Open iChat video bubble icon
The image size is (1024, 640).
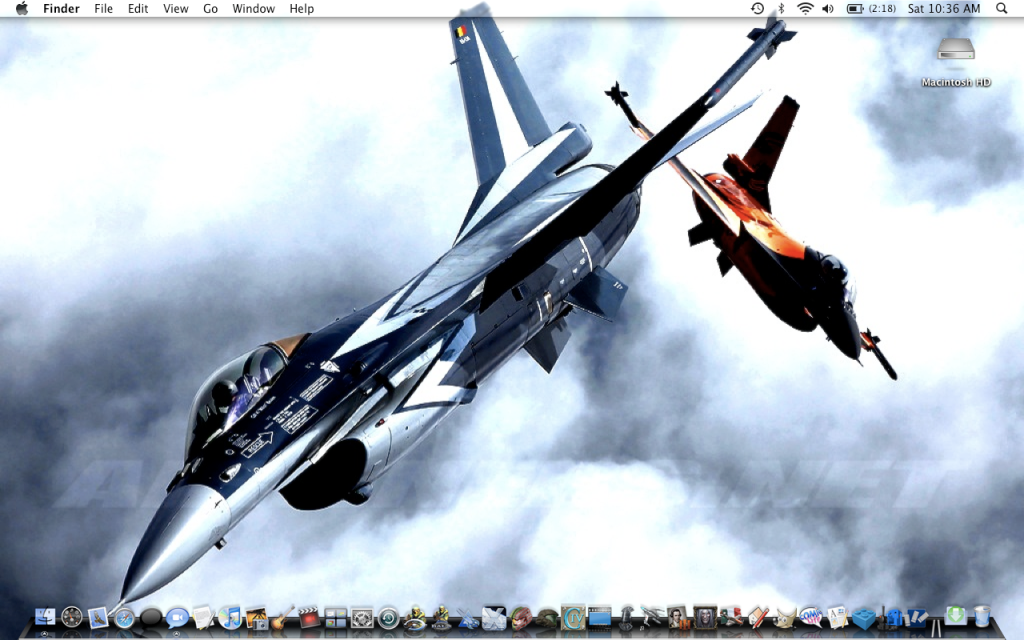[x=177, y=617]
